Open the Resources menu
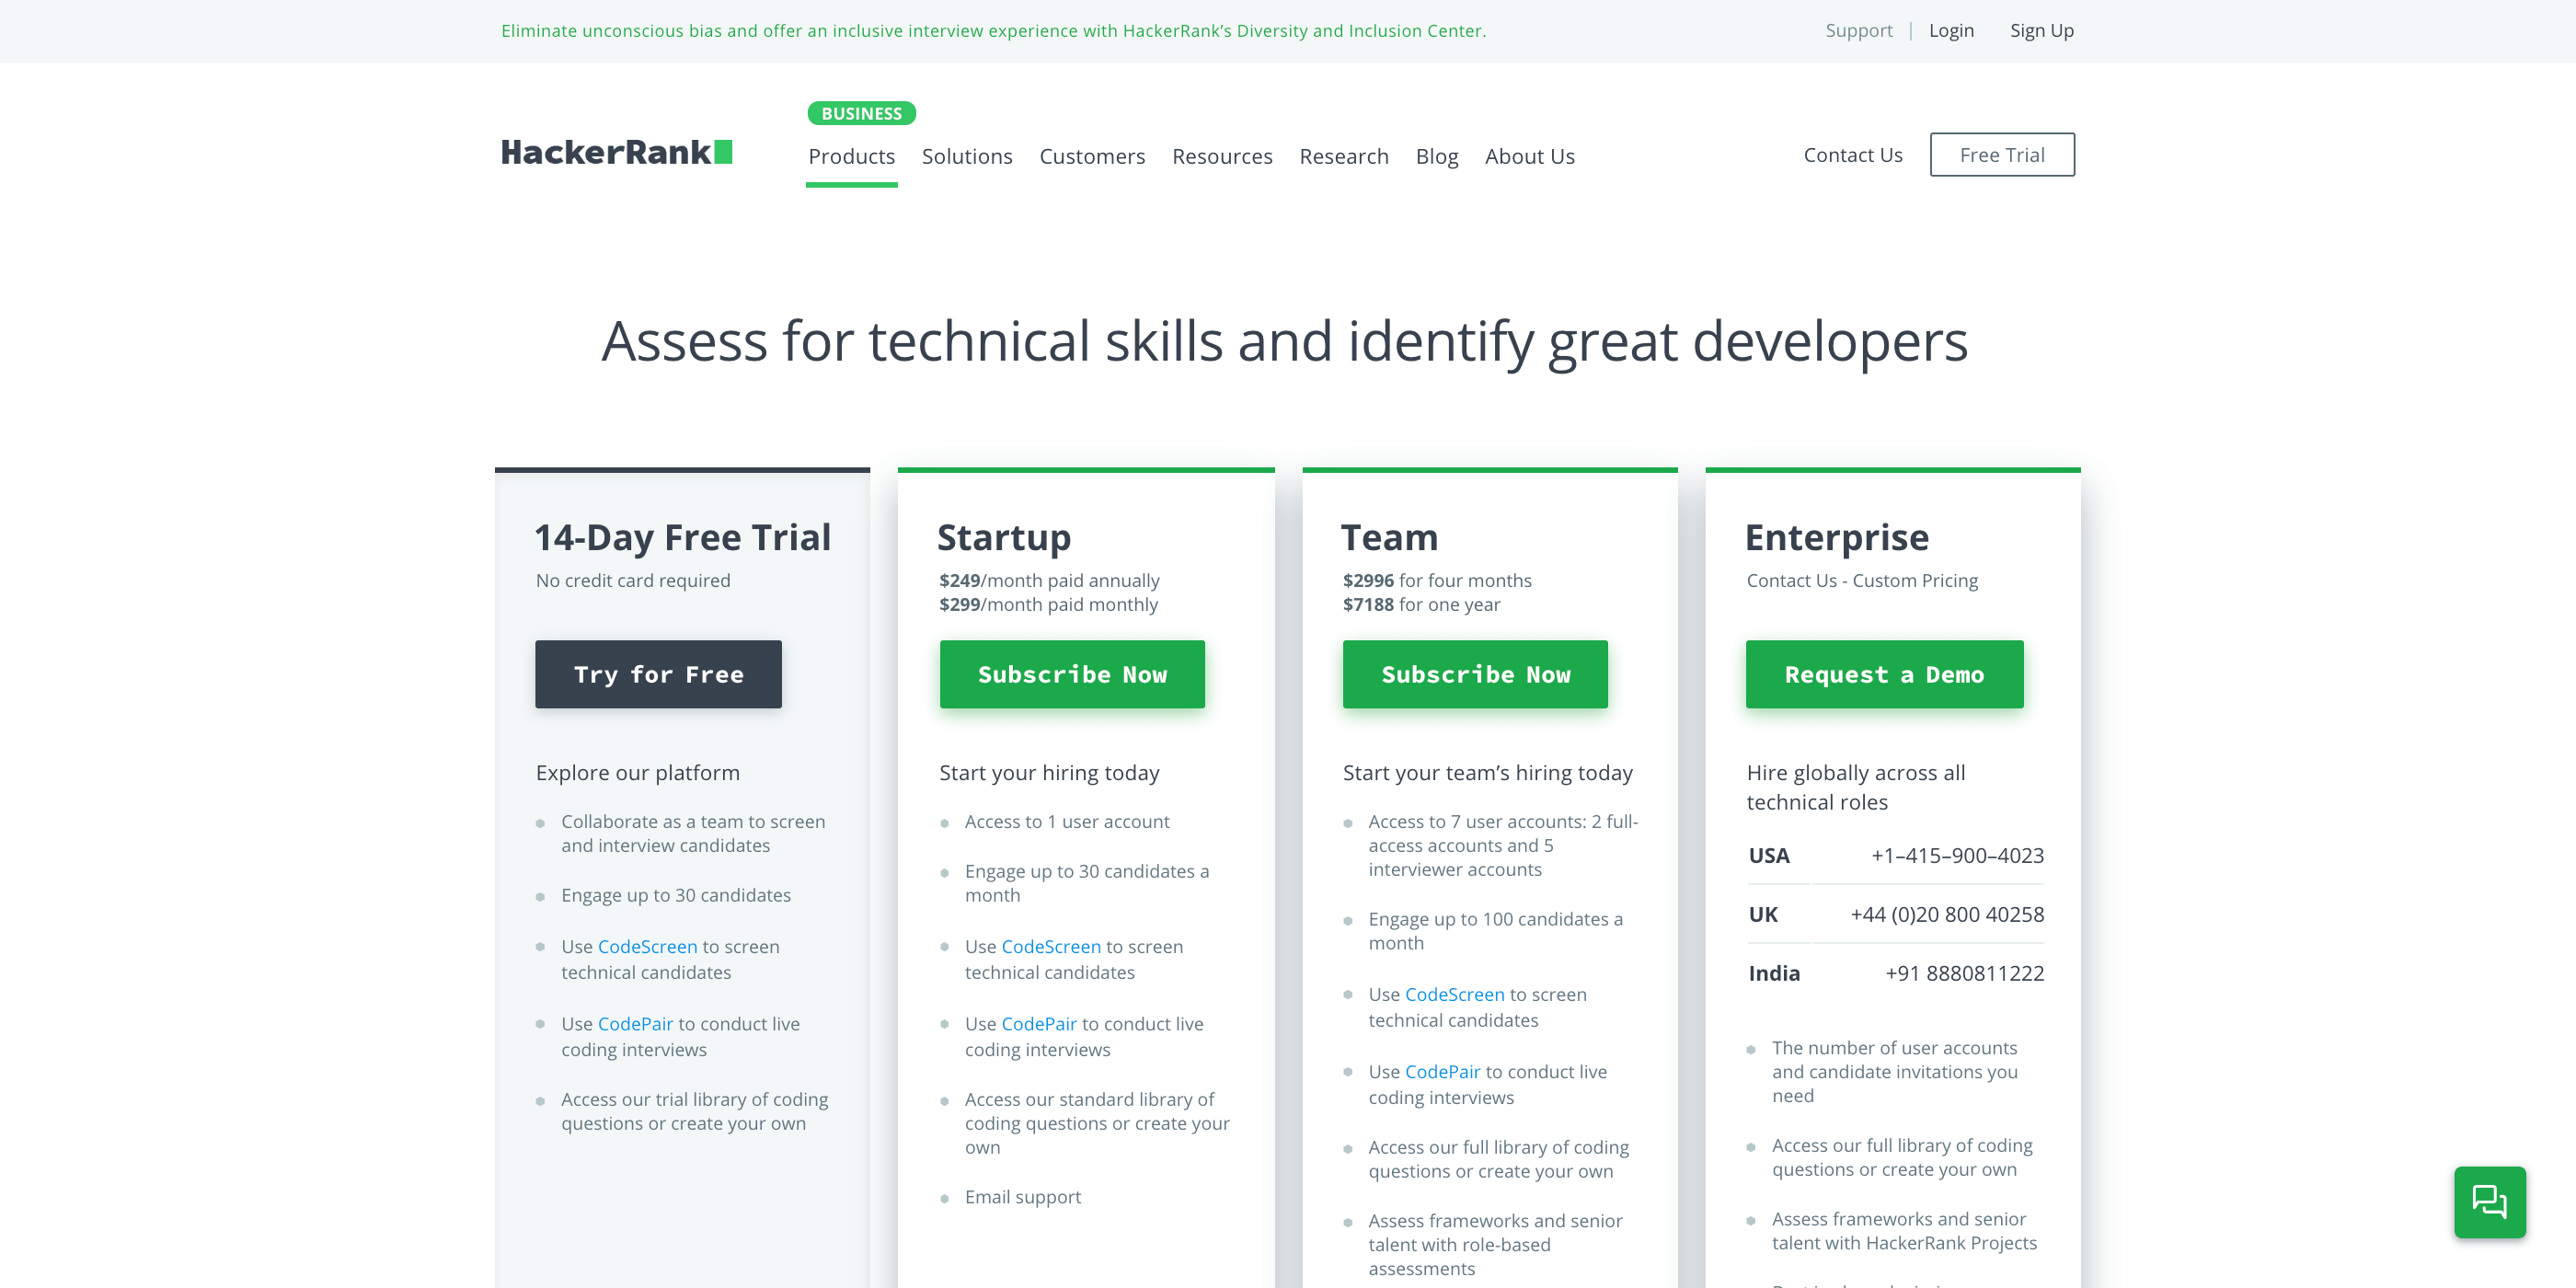The width and height of the screenshot is (2576, 1288). [x=1222, y=156]
